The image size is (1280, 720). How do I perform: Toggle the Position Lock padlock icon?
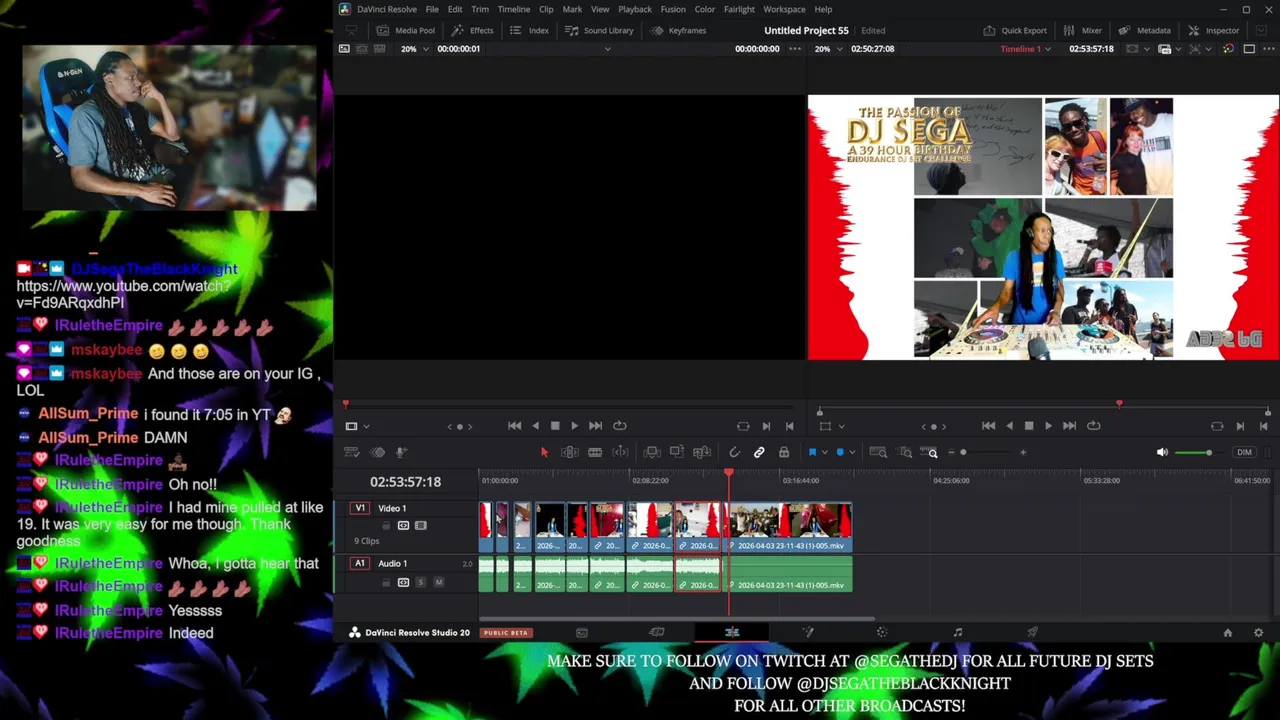pos(784,453)
